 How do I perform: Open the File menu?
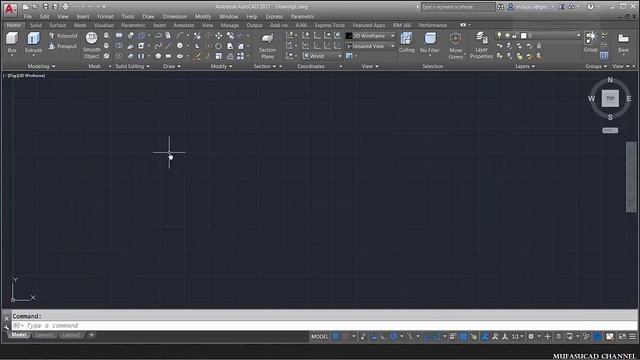pyautogui.click(x=27, y=17)
